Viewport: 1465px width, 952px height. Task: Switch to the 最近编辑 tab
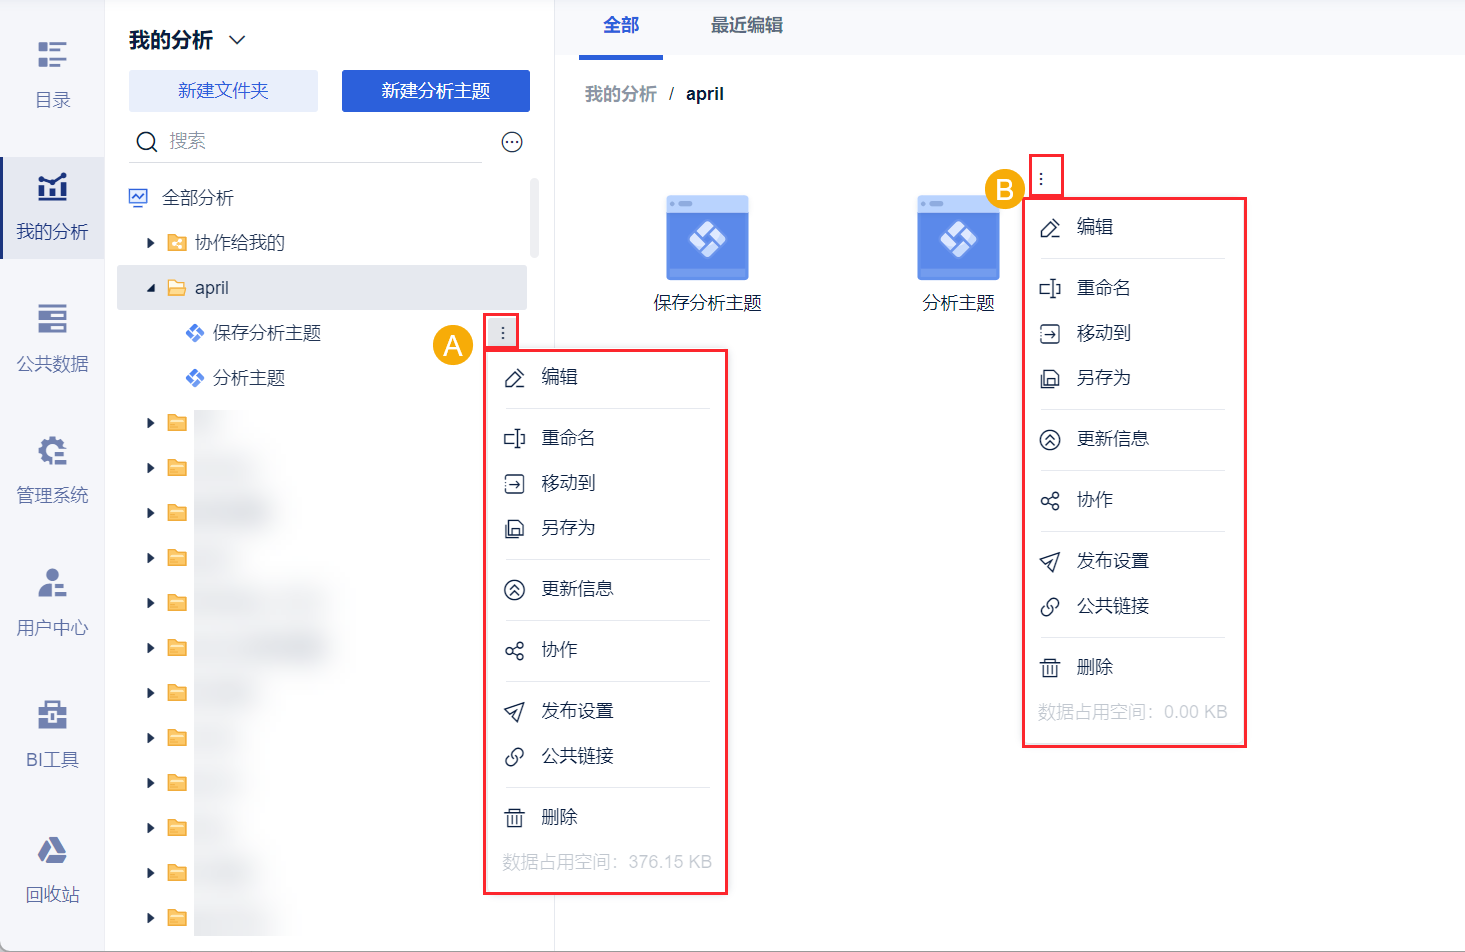click(746, 26)
